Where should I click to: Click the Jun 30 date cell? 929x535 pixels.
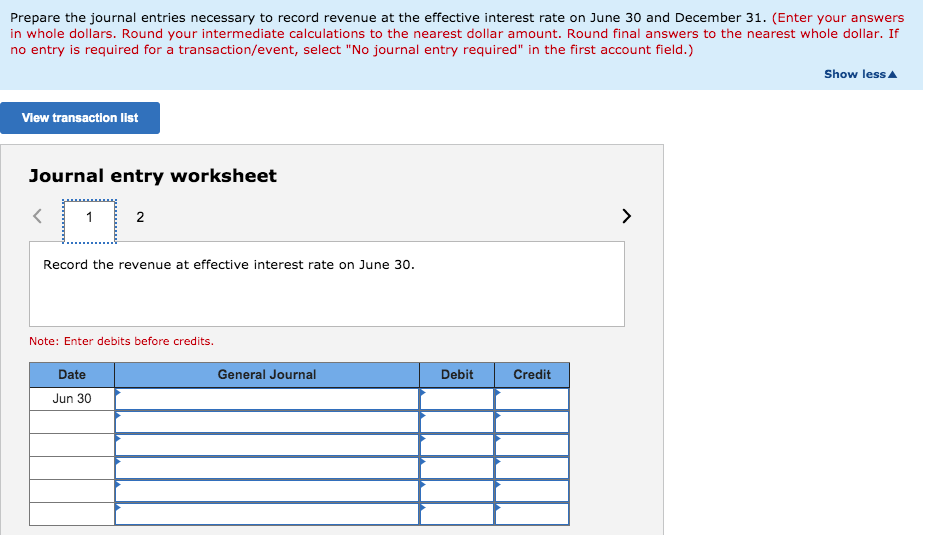click(72, 399)
